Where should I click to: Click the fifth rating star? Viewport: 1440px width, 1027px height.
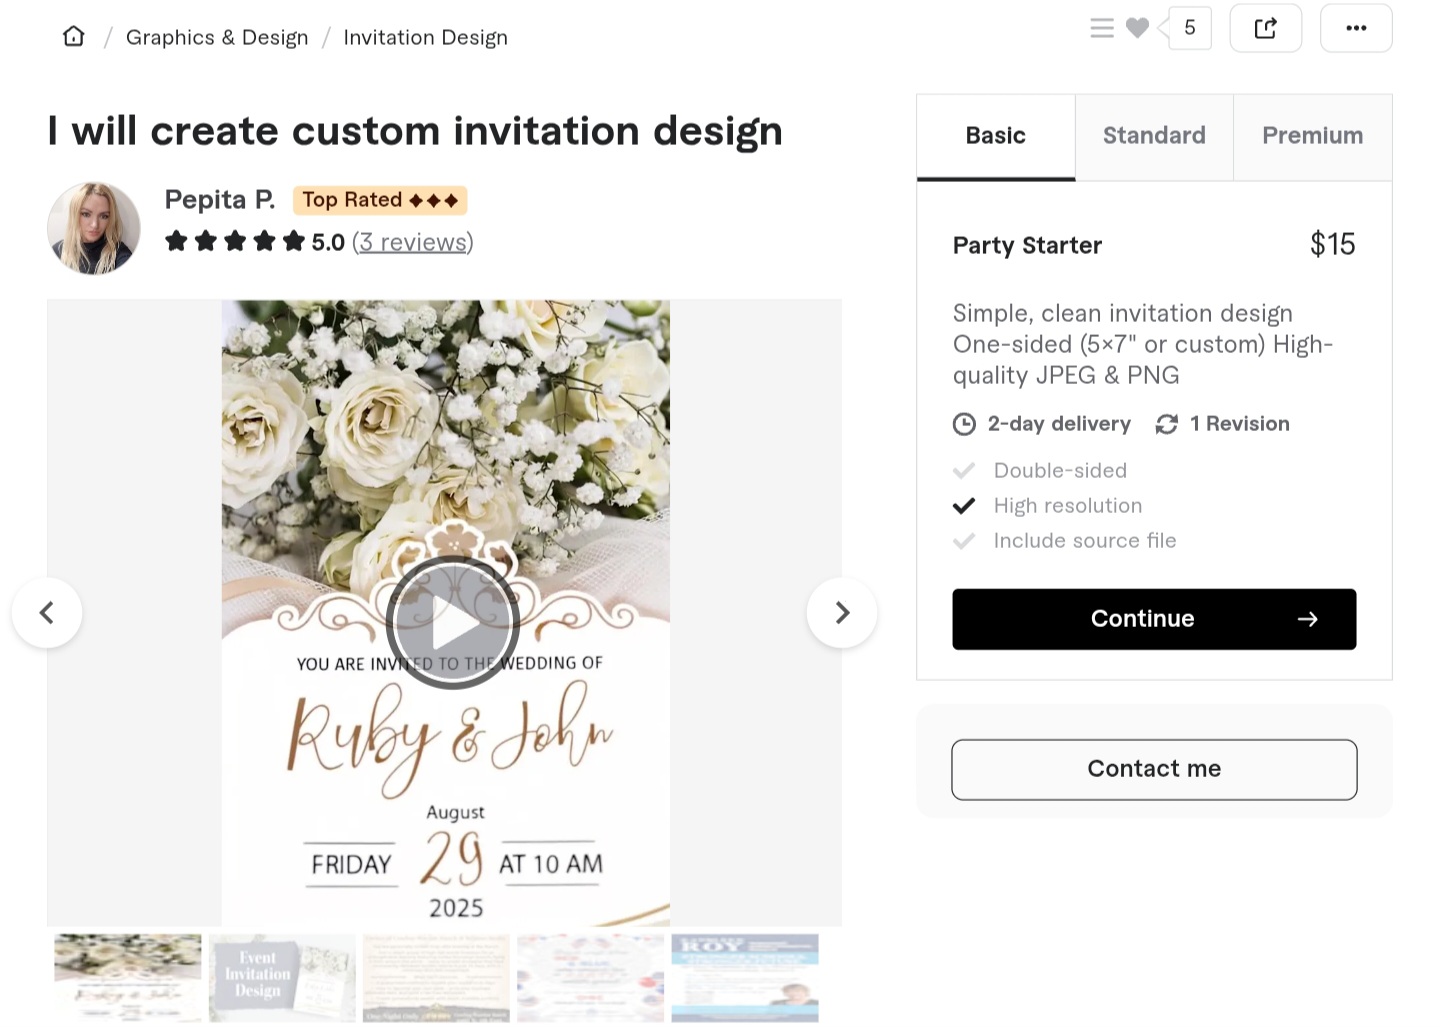tap(294, 240)
